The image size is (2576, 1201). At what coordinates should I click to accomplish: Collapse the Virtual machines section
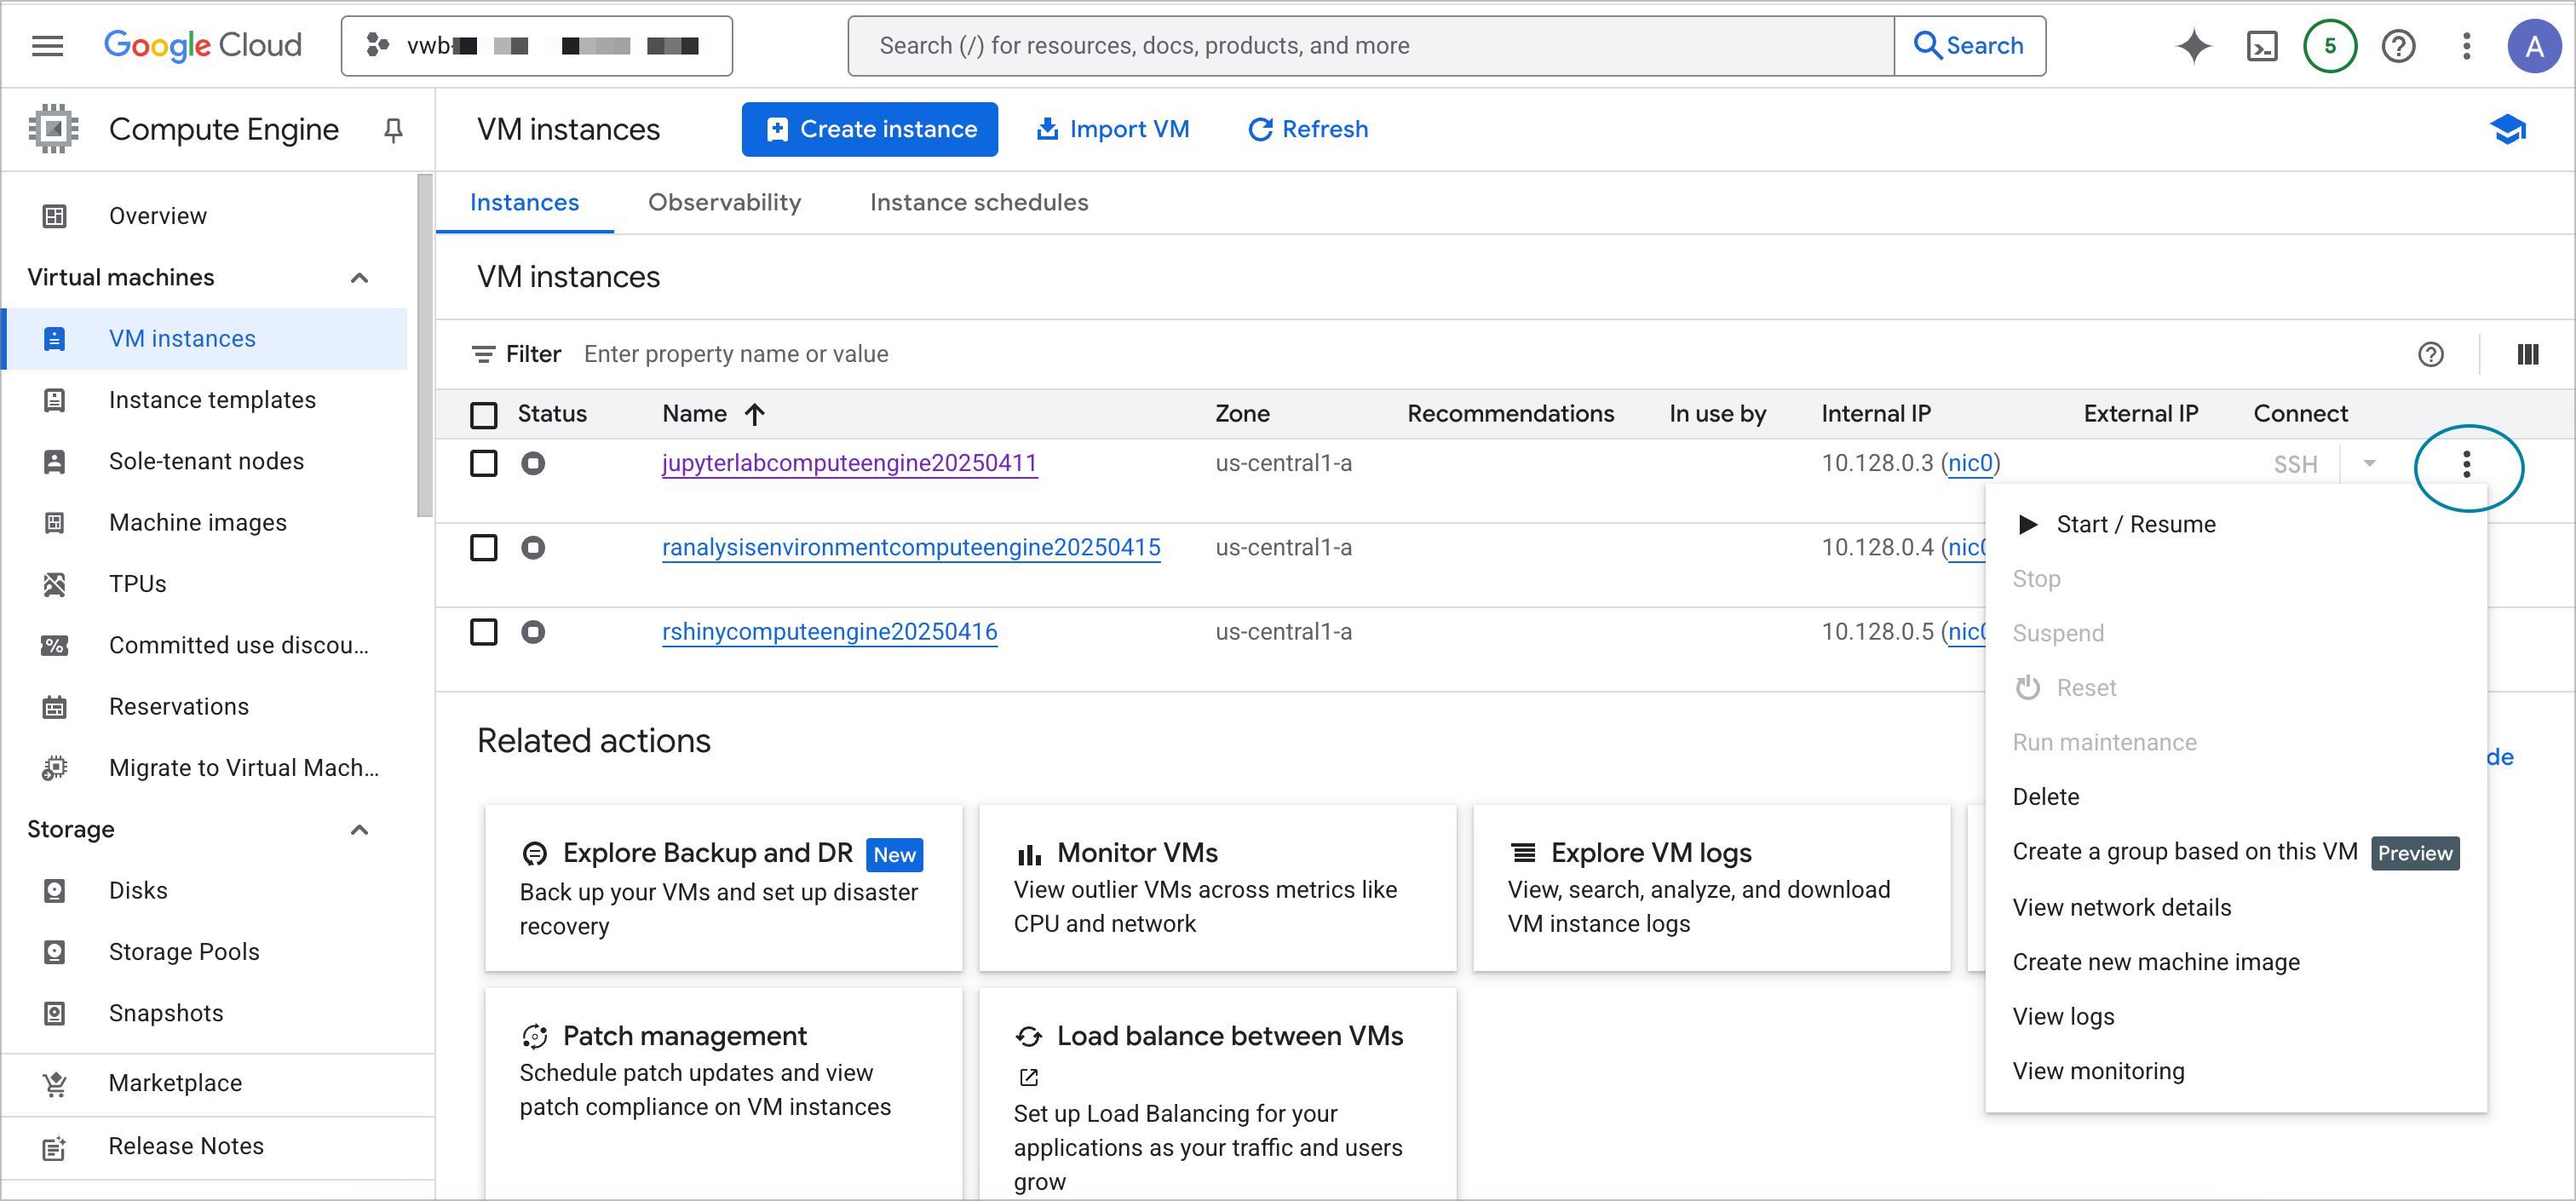[360, 277]
